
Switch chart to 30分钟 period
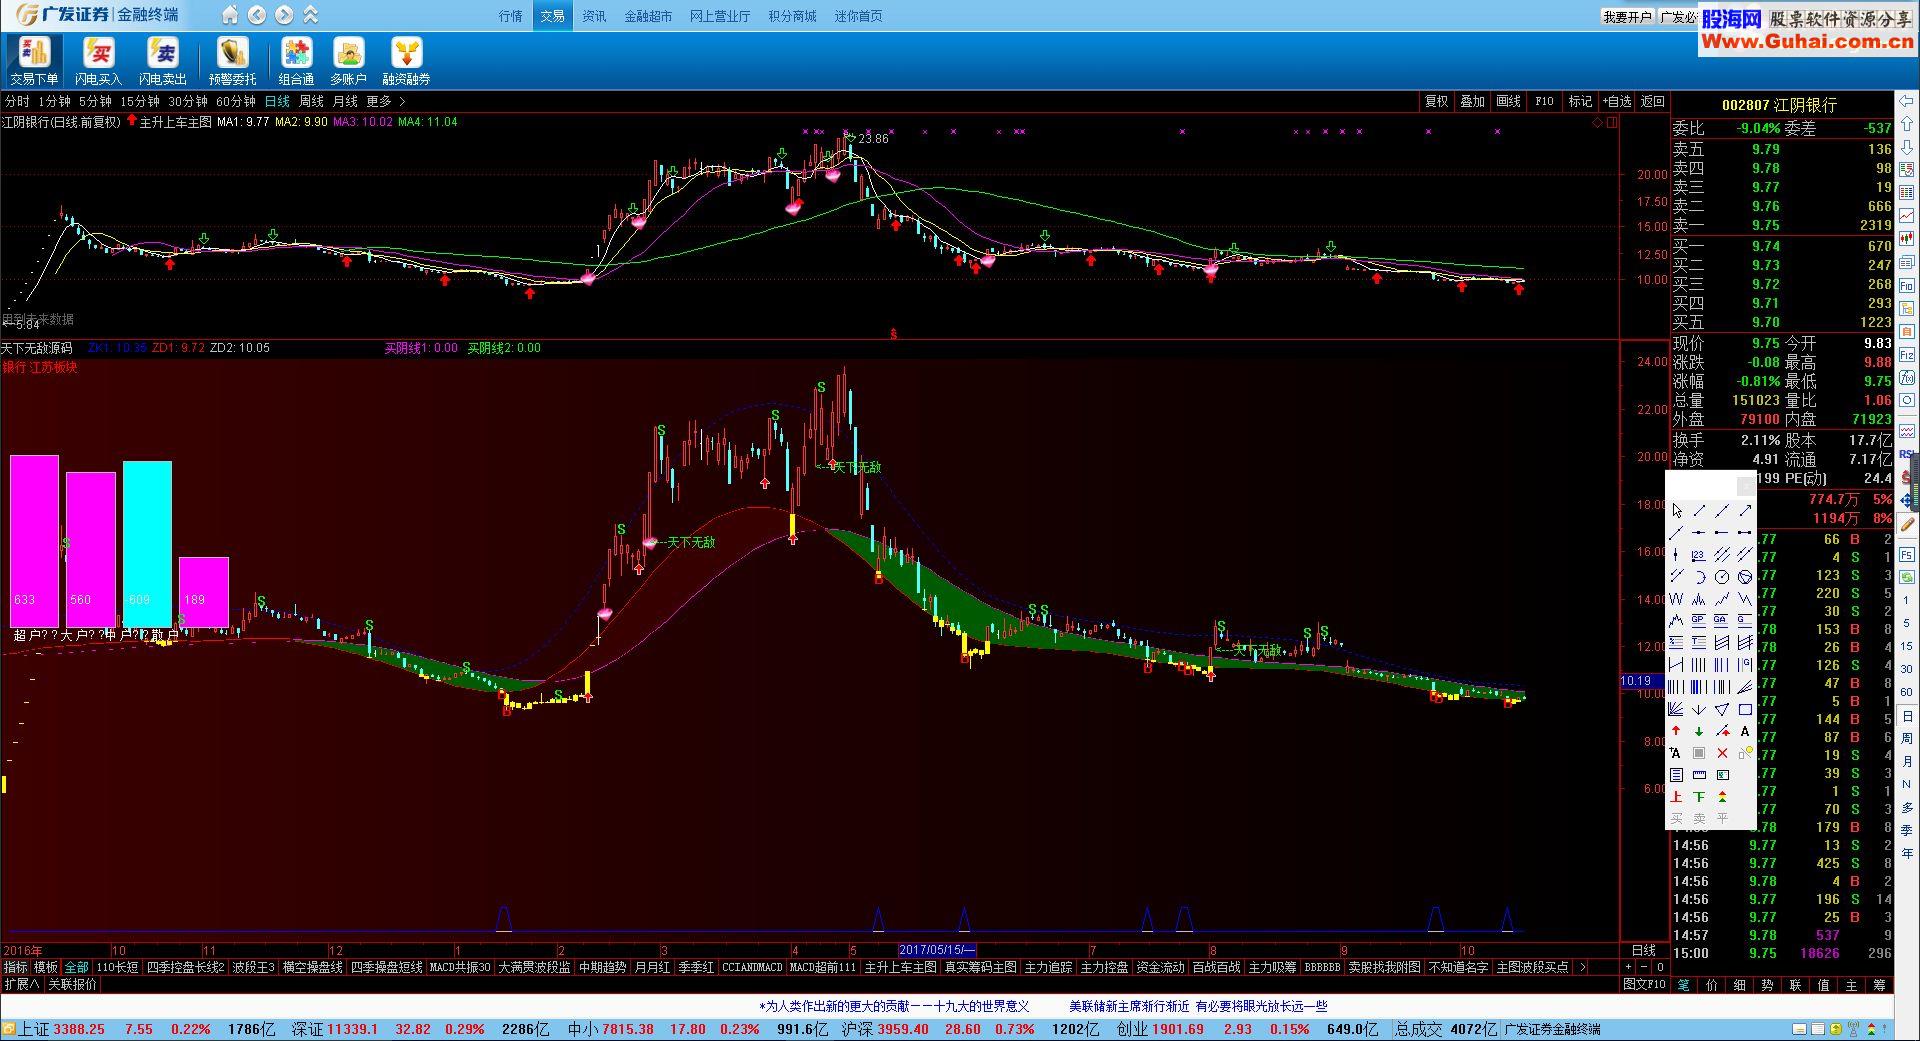pyautogui.click(x=188, y=101)
